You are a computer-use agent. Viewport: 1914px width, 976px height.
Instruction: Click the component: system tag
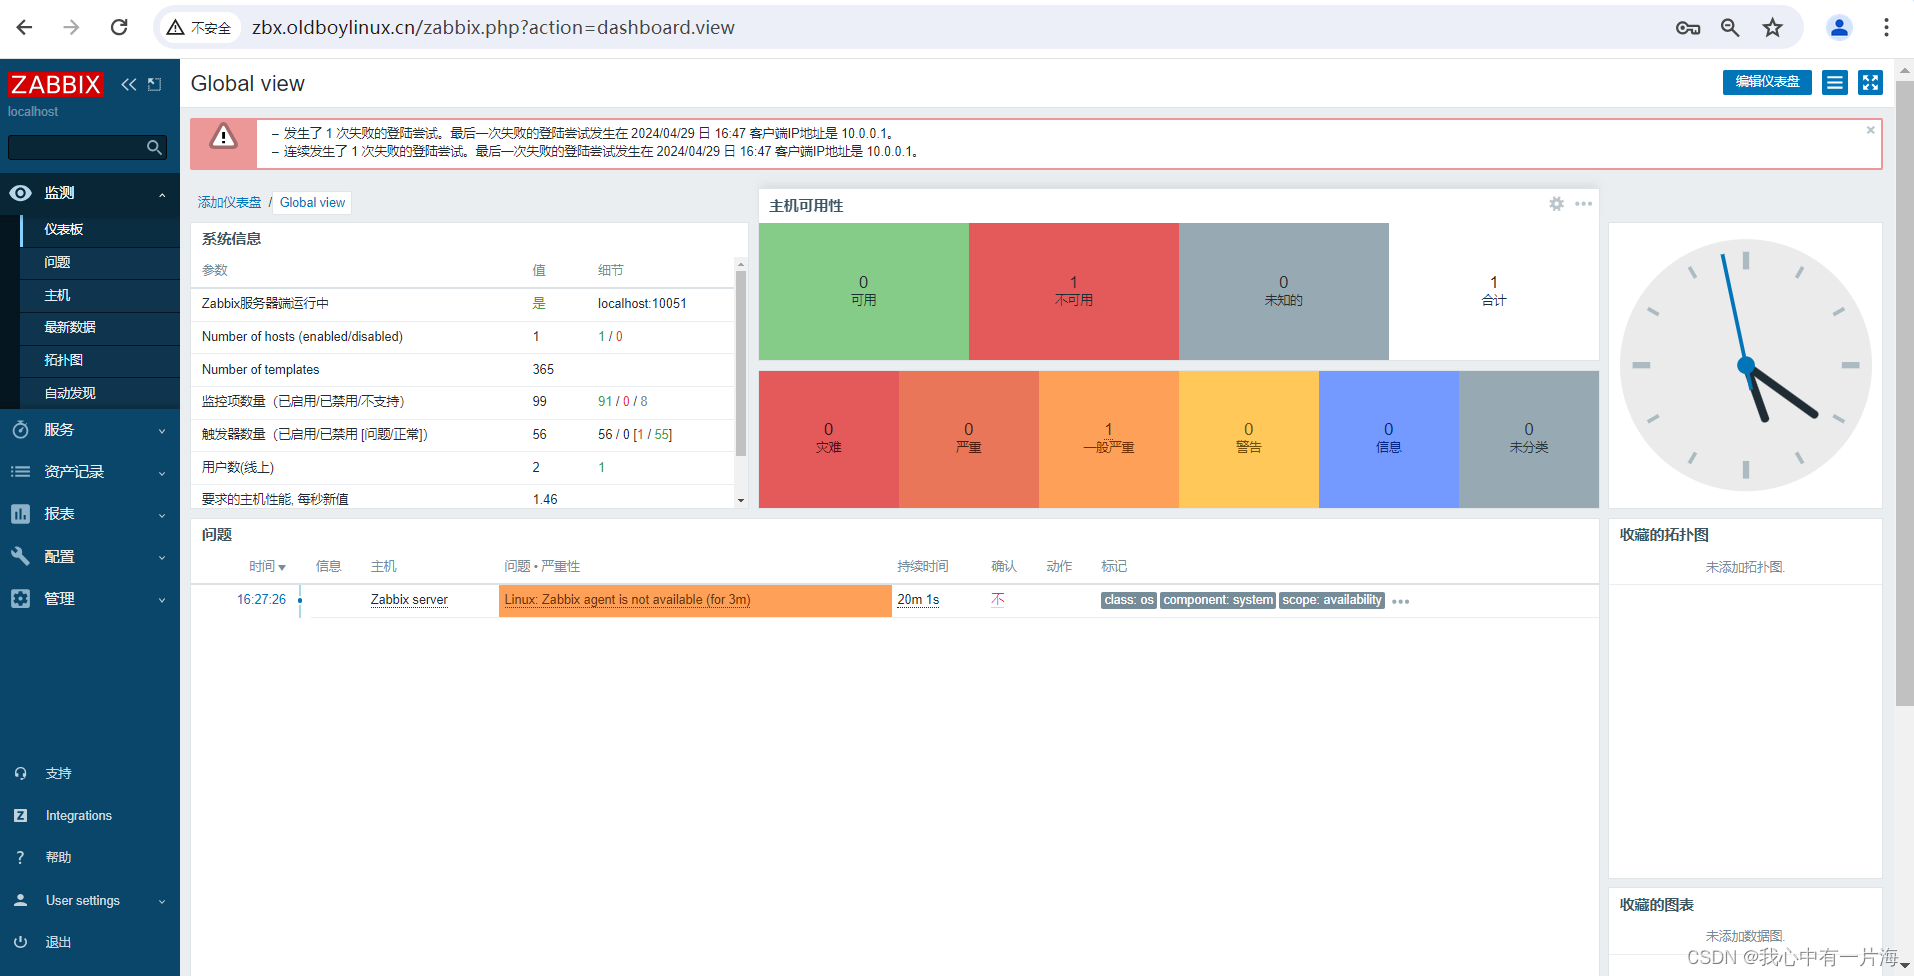click(x=1218, y=600)
